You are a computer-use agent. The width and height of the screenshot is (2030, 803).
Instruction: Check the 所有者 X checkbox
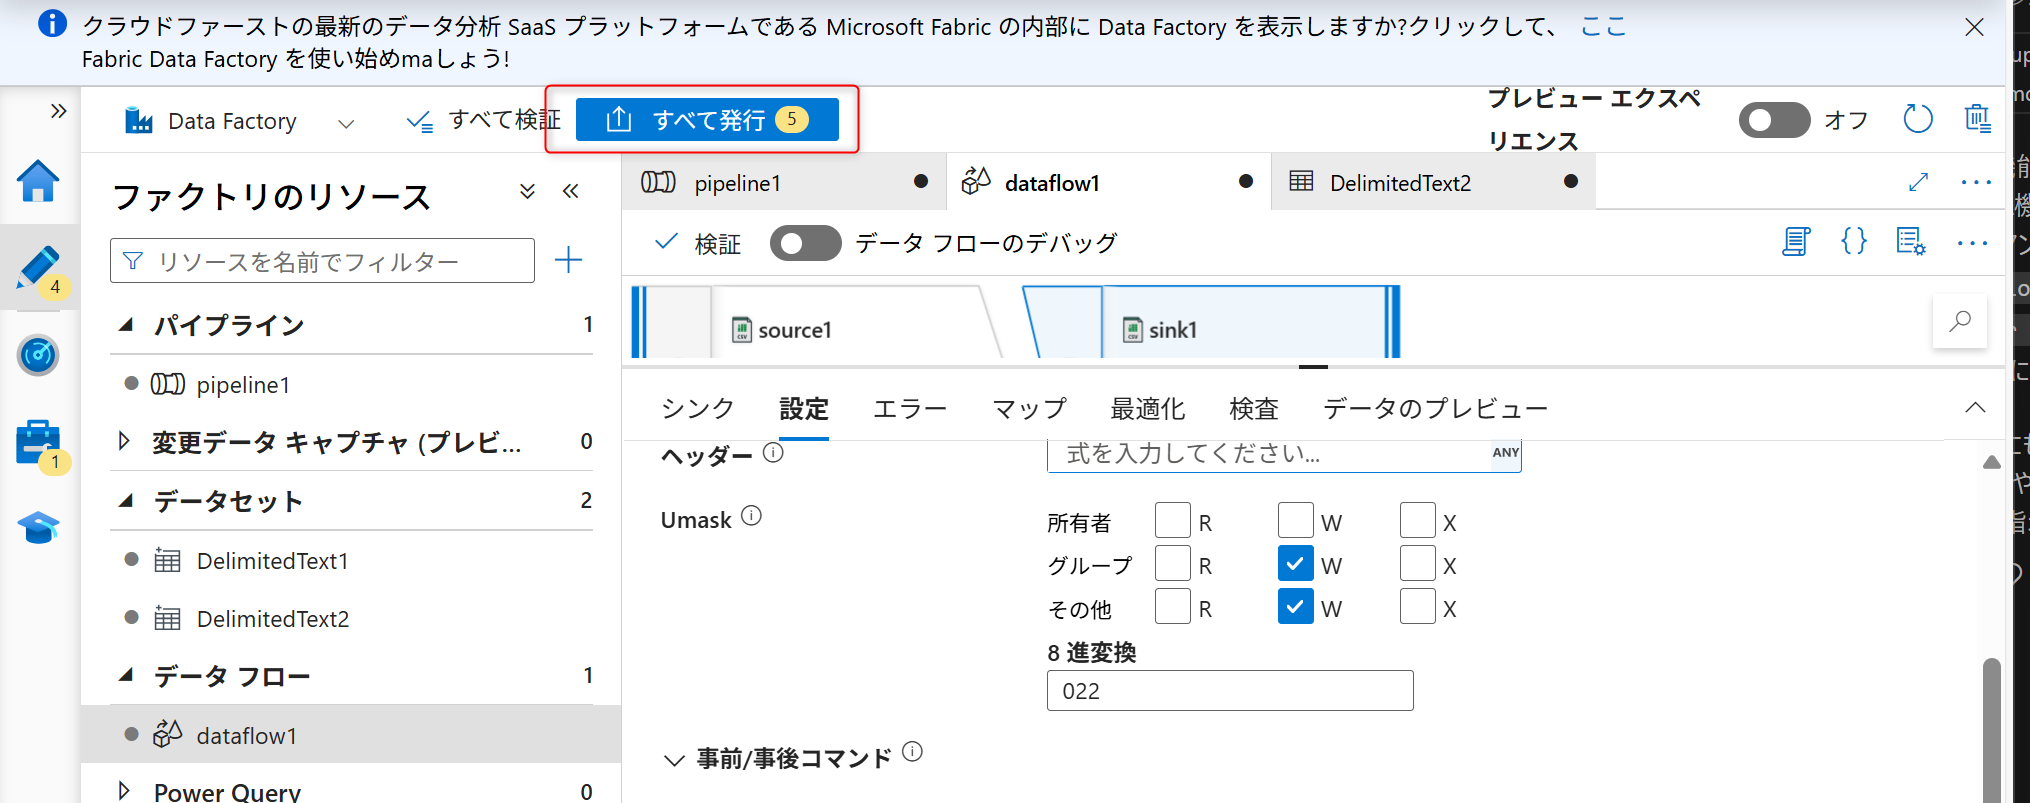1417,521
